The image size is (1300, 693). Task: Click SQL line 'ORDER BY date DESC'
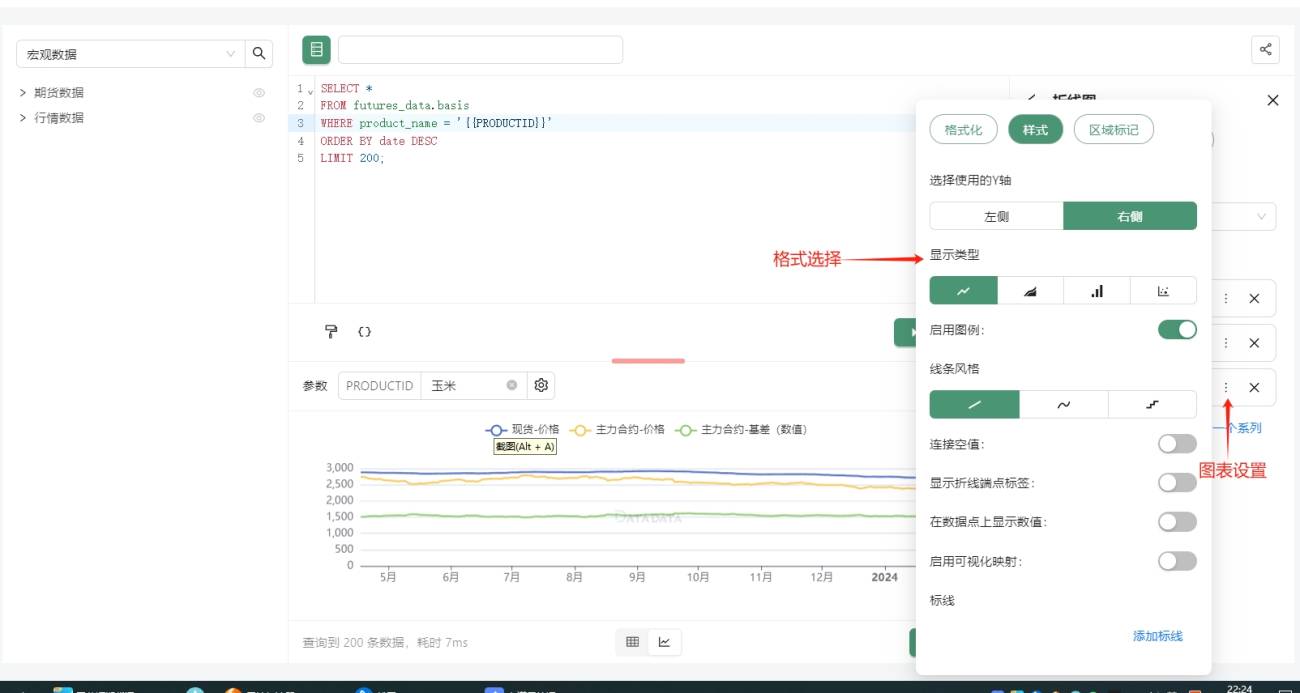tap(378, 142)
